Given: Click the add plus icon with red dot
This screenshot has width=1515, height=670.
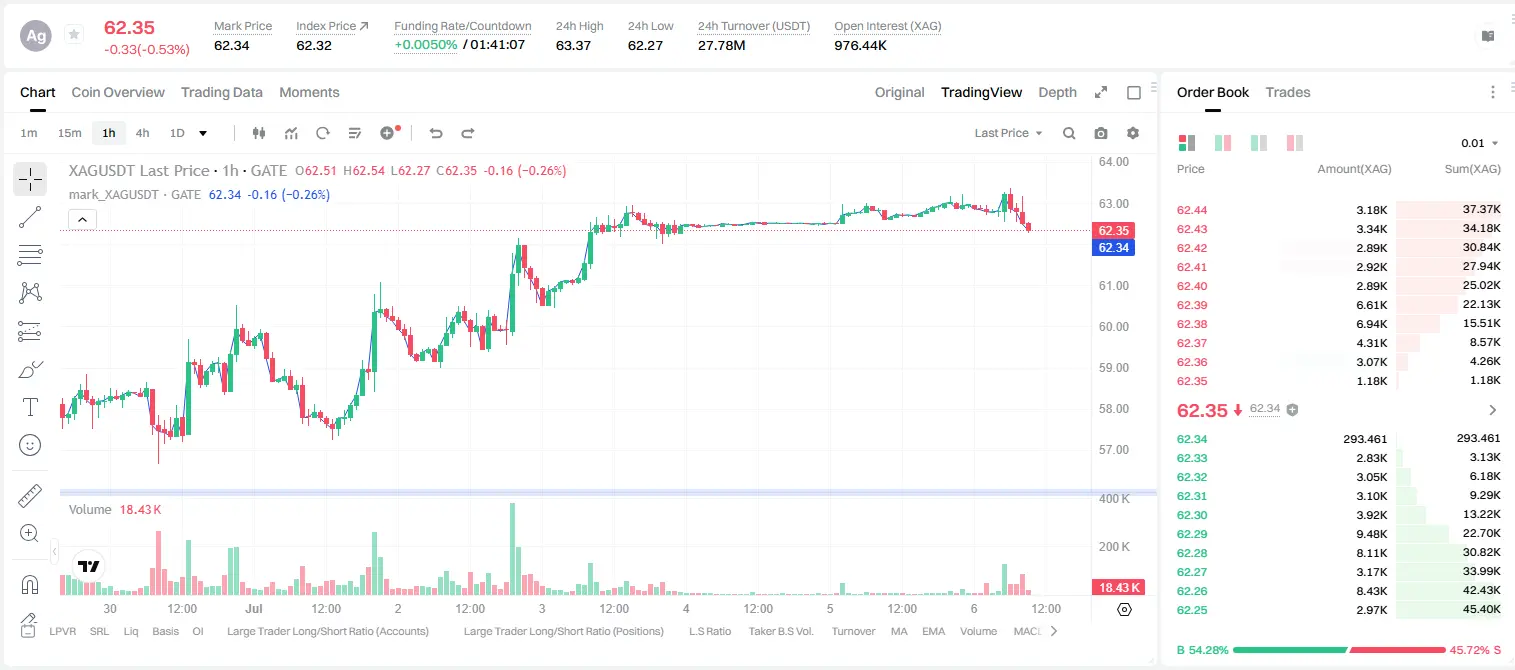Looking at the screenshot, I should click(389, 133).
